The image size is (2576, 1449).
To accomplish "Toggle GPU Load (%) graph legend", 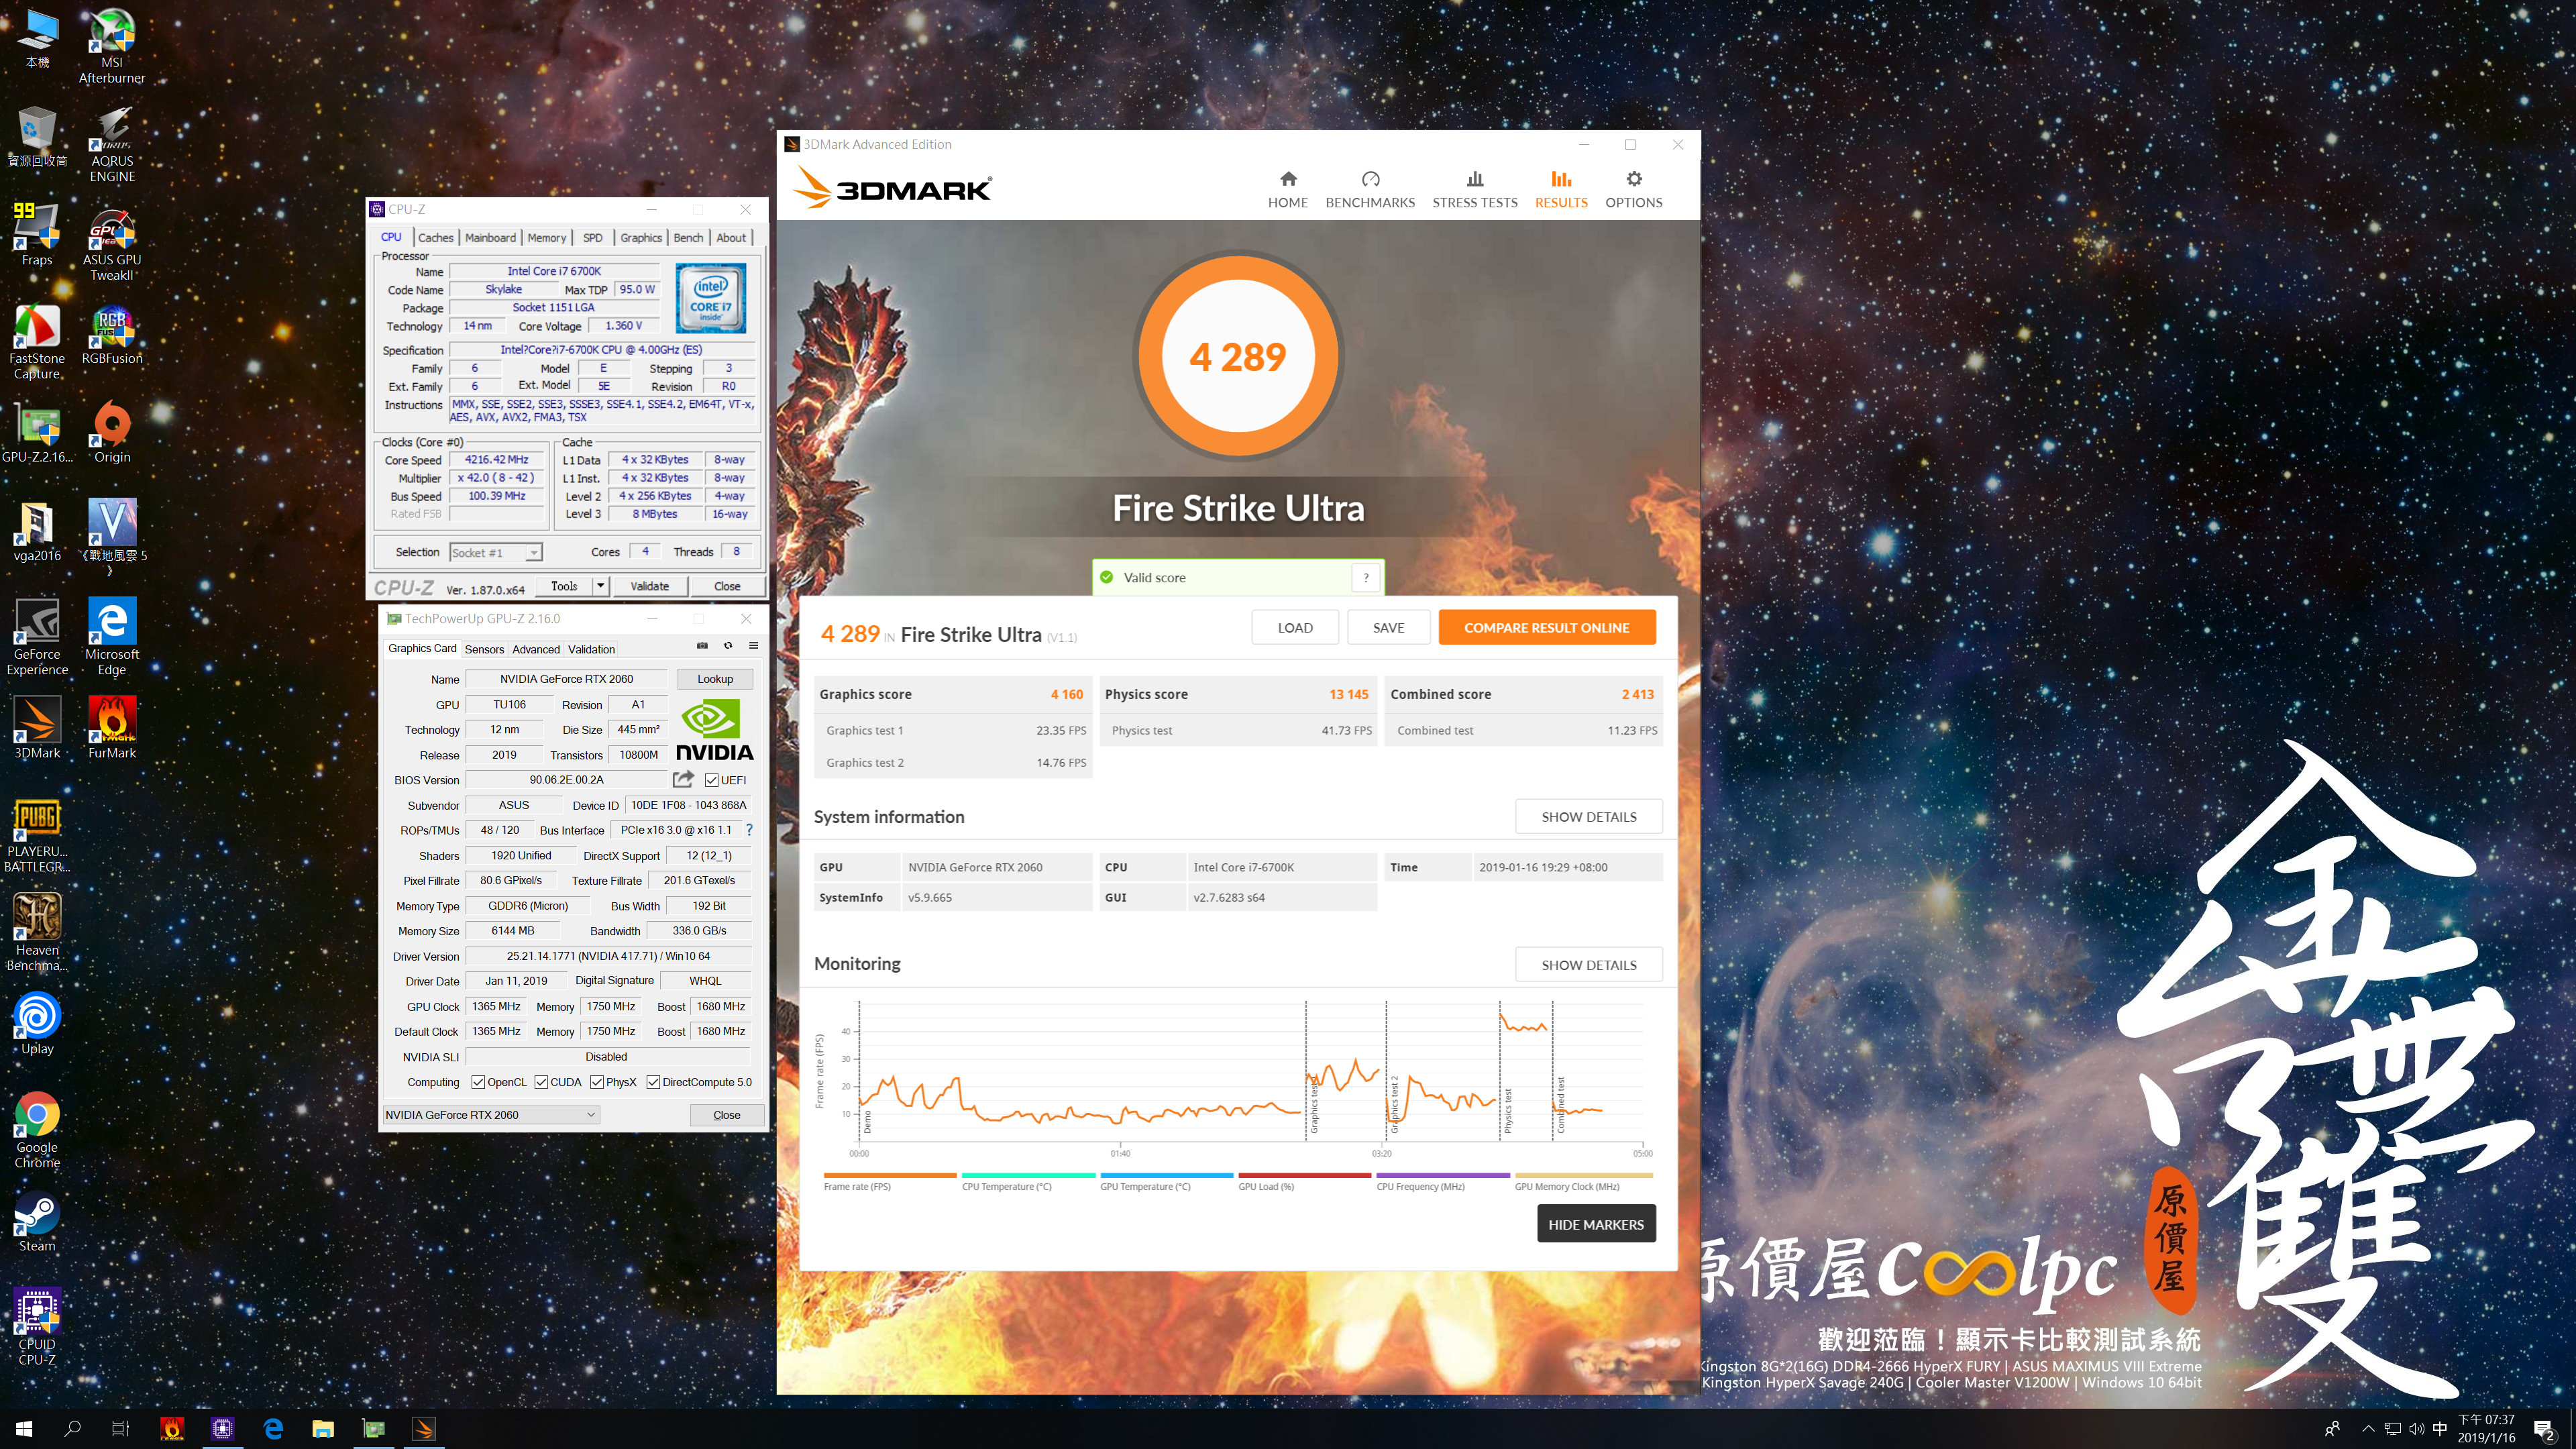I will pos(1304,1182).
